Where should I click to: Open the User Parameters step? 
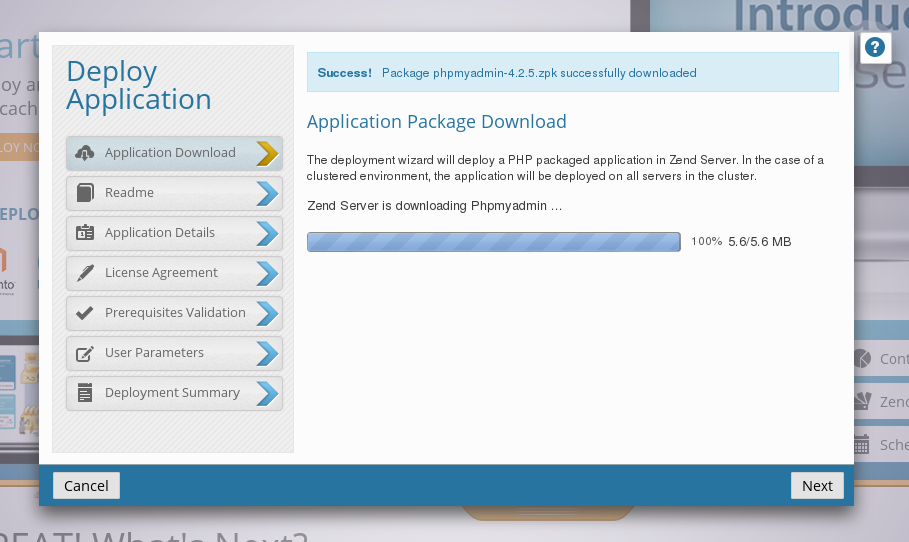click(x=174, y=353)
